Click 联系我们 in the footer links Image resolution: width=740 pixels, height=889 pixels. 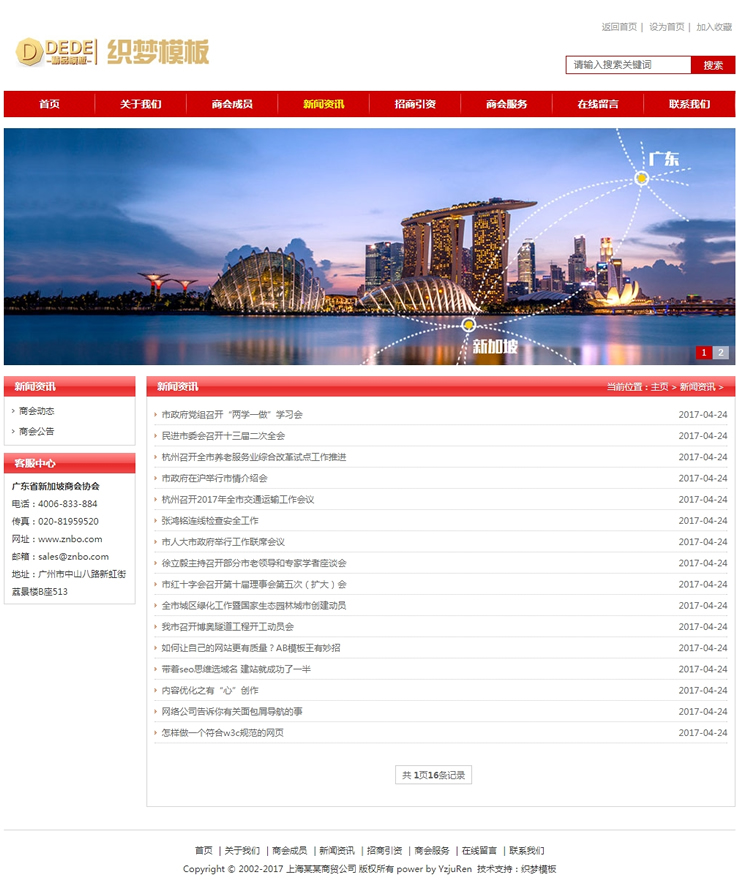click(526, 850)
